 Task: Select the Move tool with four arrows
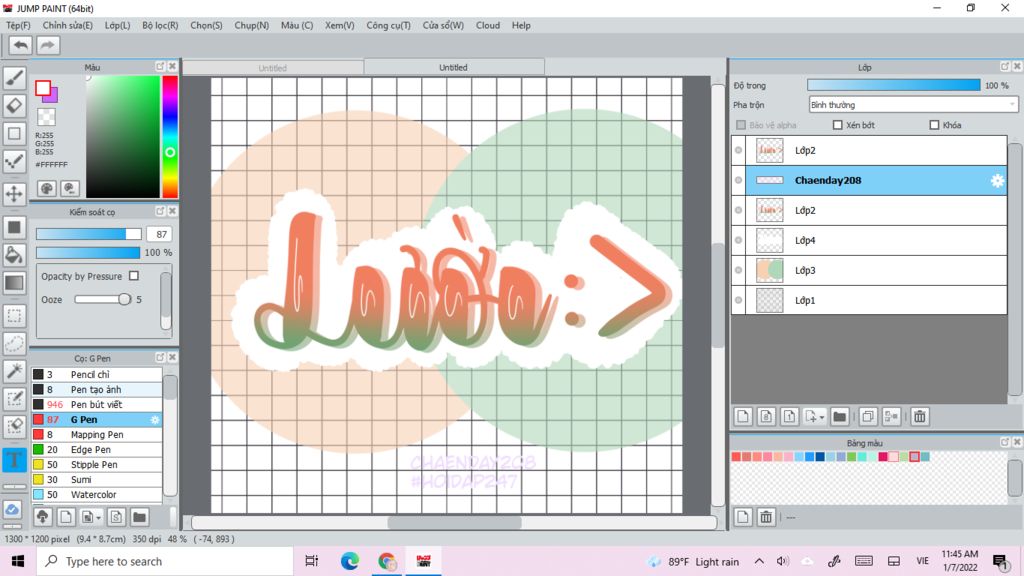(x=14, y=194)
